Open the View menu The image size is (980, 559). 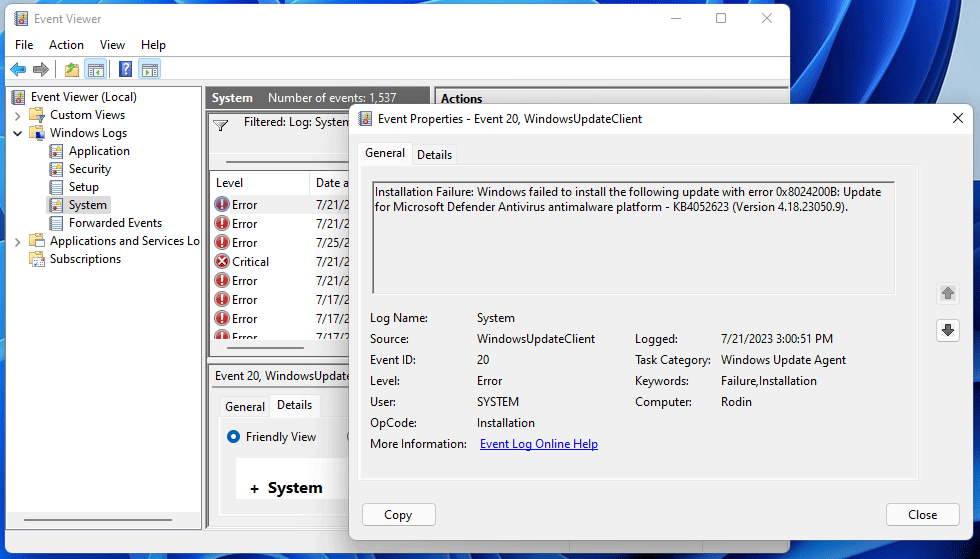[x=112, y=45]
